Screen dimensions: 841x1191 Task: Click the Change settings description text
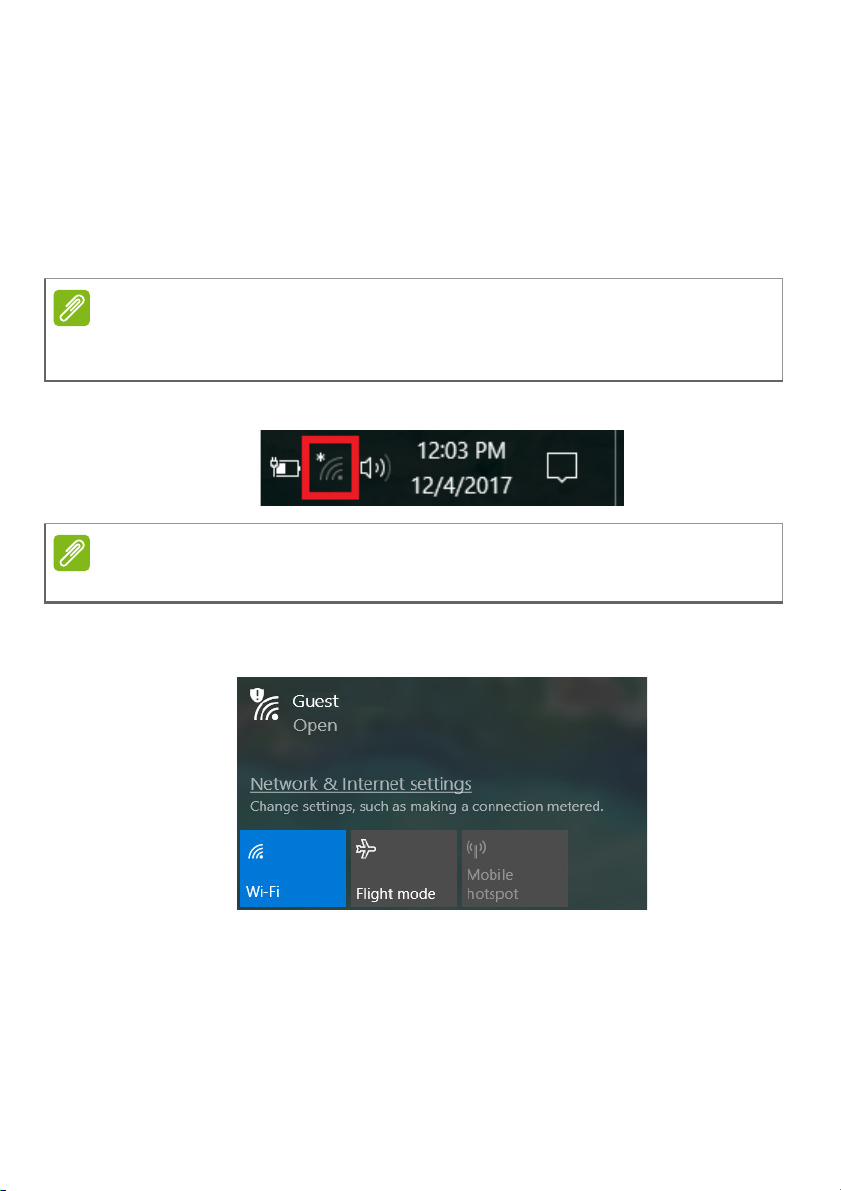[x=427, y=807]
